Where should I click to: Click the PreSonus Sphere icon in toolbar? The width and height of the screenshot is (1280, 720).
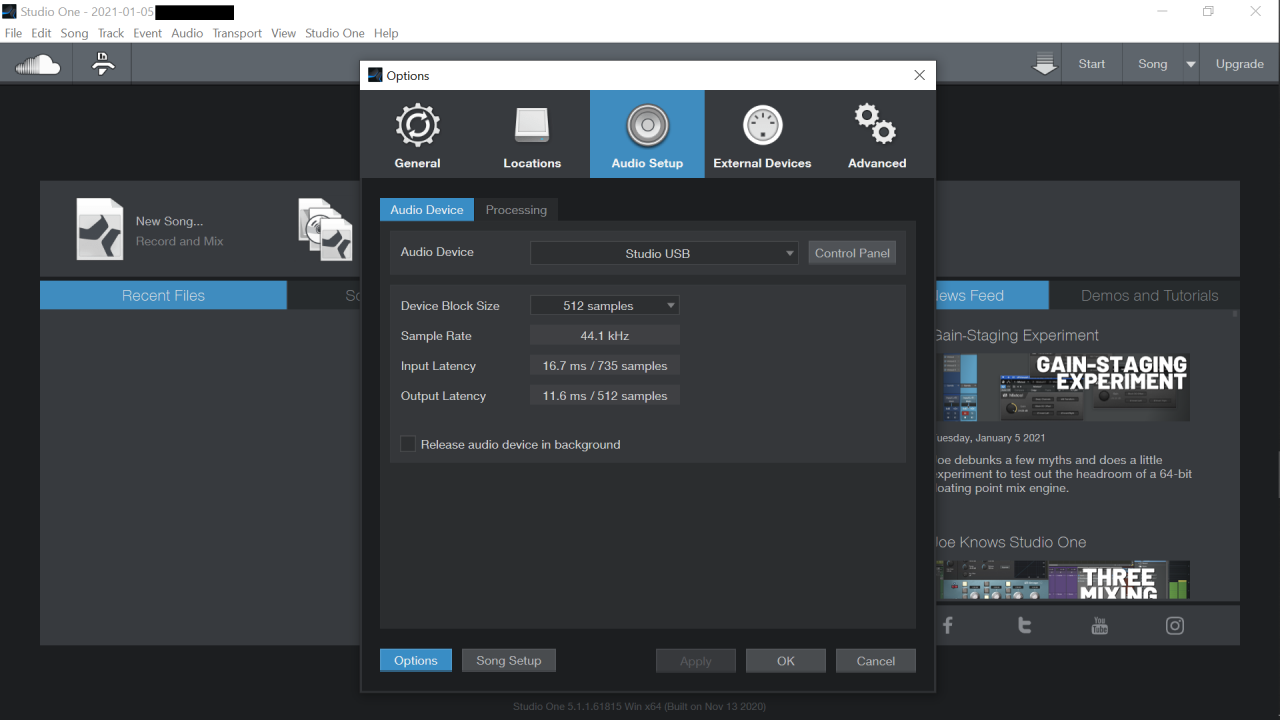(103, 64)
